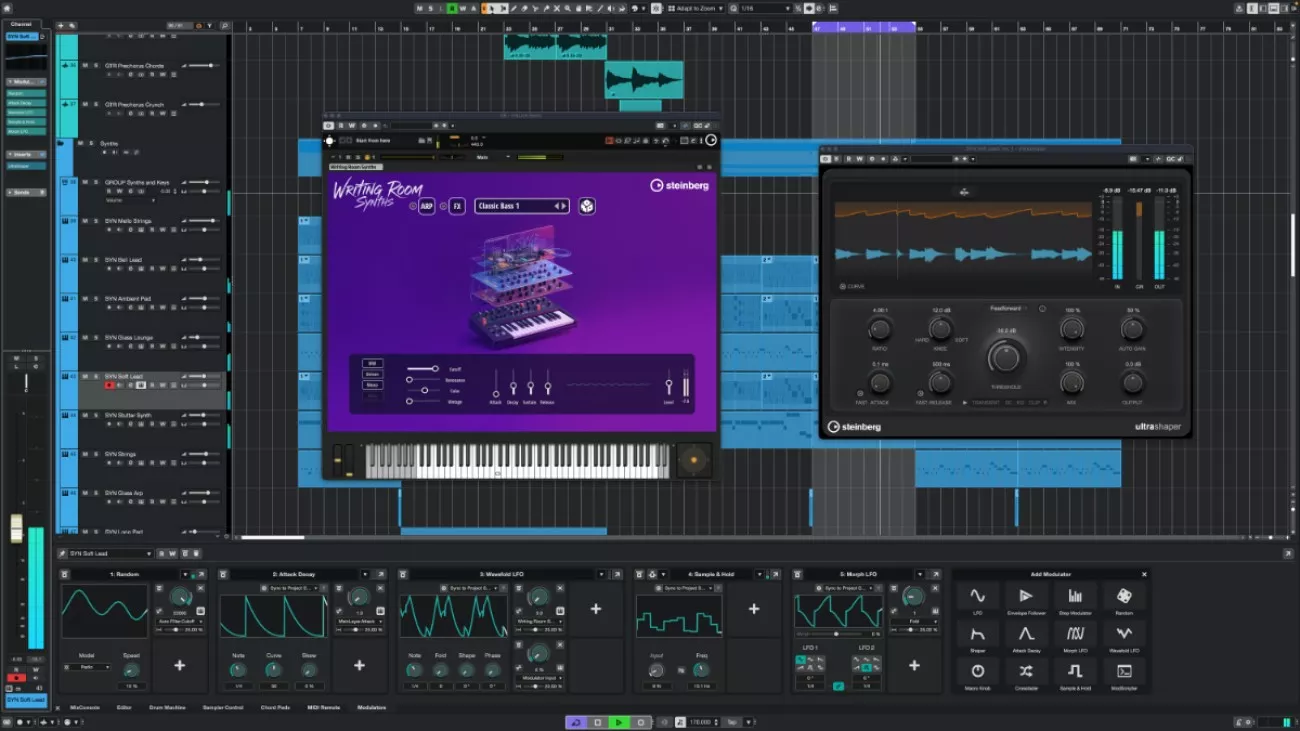Screen dimensions: 1300x731
Task: Click the Threshold knob in UltraShaper
Action: [1005, 357]
